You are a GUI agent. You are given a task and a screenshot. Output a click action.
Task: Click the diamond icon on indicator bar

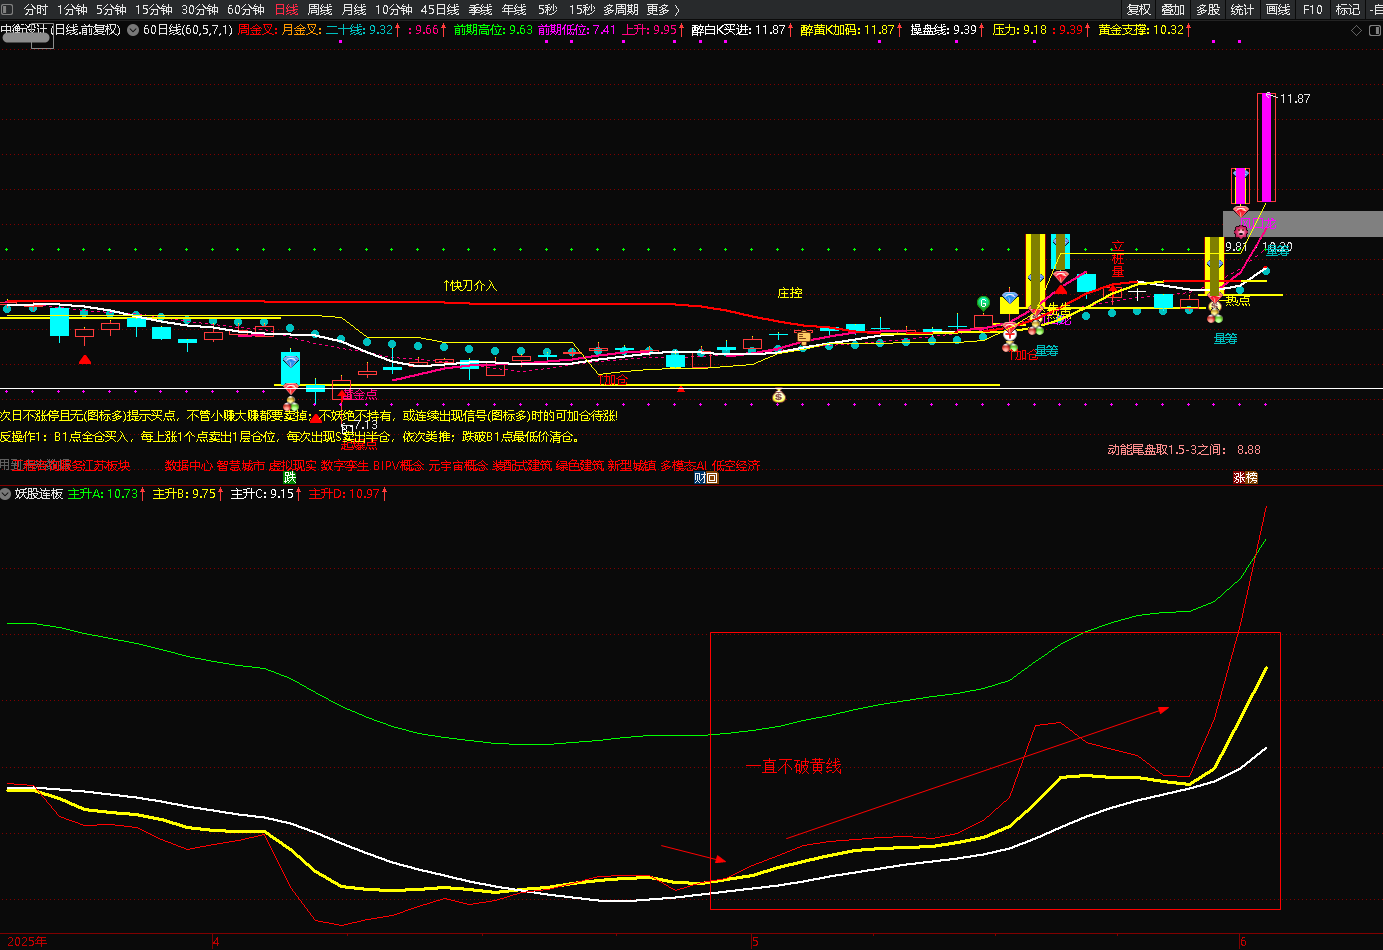1356,31
